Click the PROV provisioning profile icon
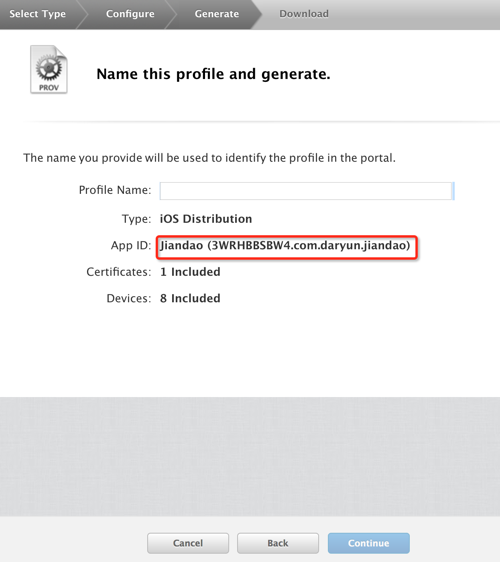Viewport: 500px width, 562px height. tap(49, 70)
